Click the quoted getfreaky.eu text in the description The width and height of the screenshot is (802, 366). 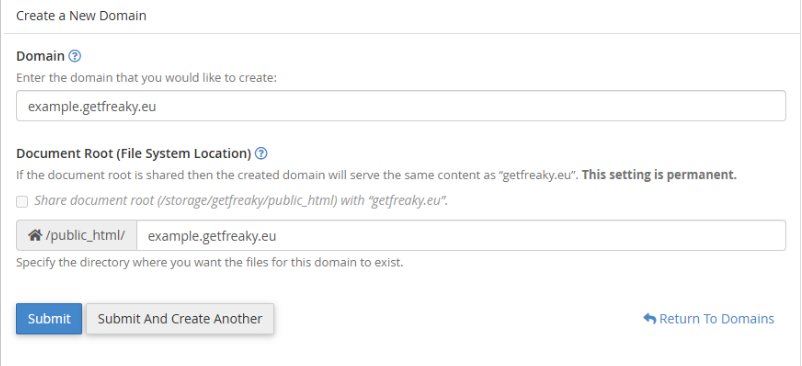click(538, 174)
